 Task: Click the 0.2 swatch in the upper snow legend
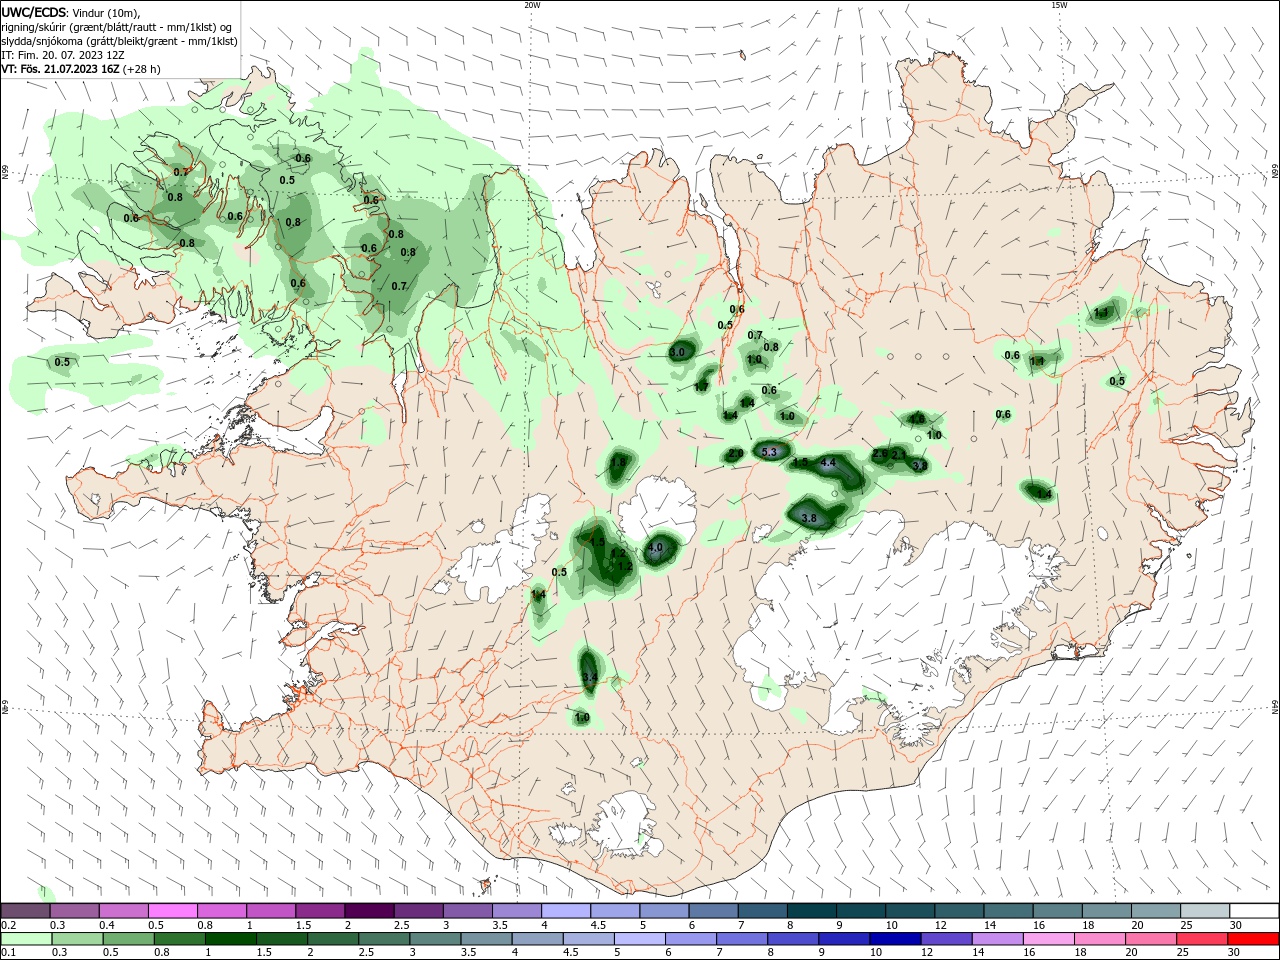point(25,911)
